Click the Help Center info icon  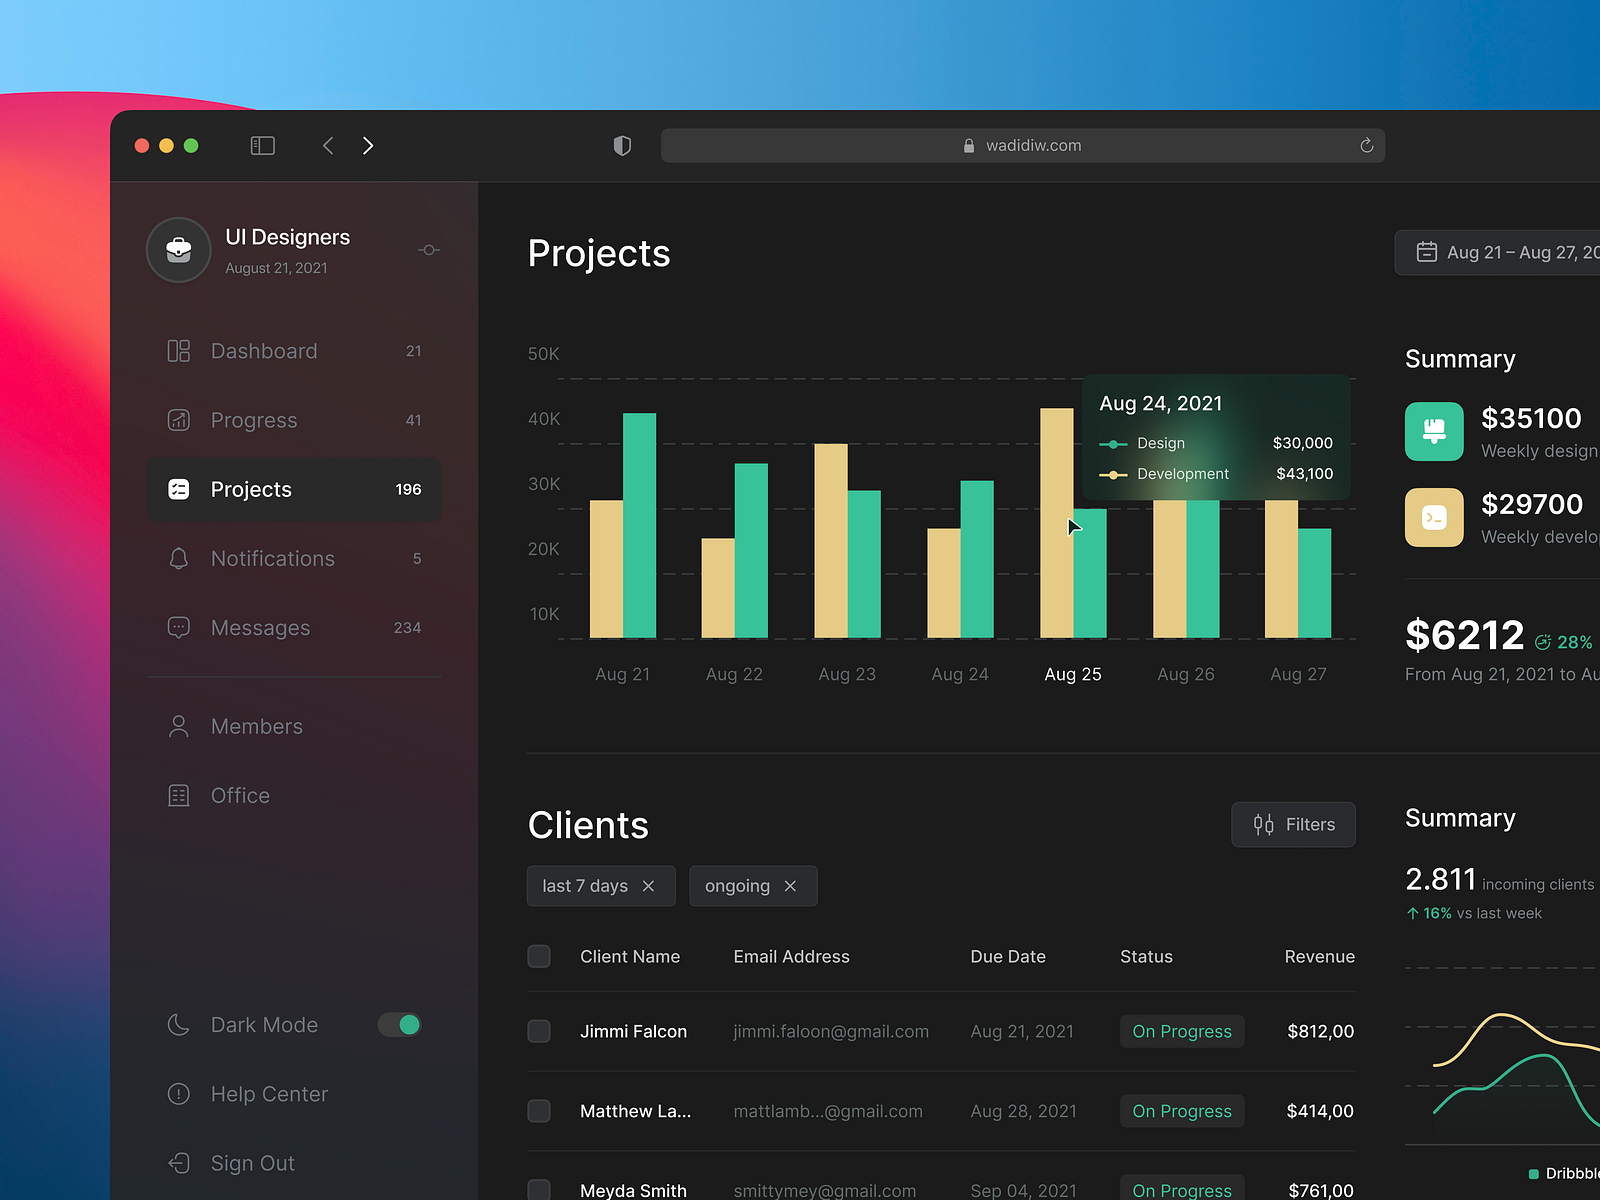click(x=179, y=1094)
